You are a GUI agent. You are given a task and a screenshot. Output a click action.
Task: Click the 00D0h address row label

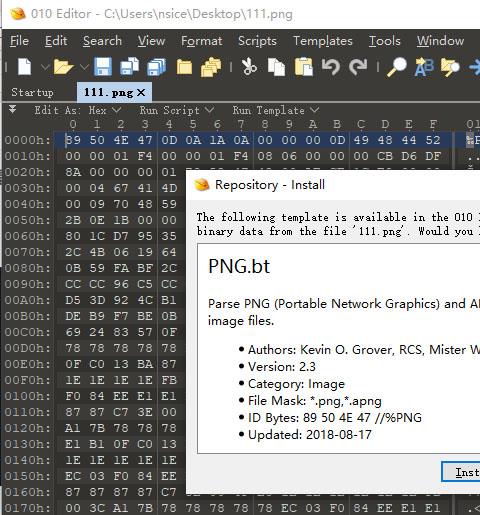click(x=28, y=348)
